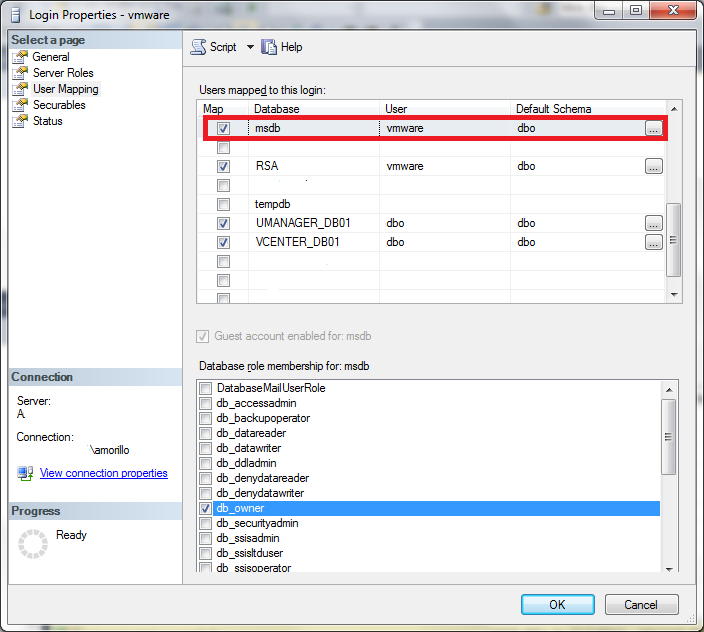The width and height of the screenshot is (704, 632).
Task: Click the Script toolbar label
Action: [223, 47]
